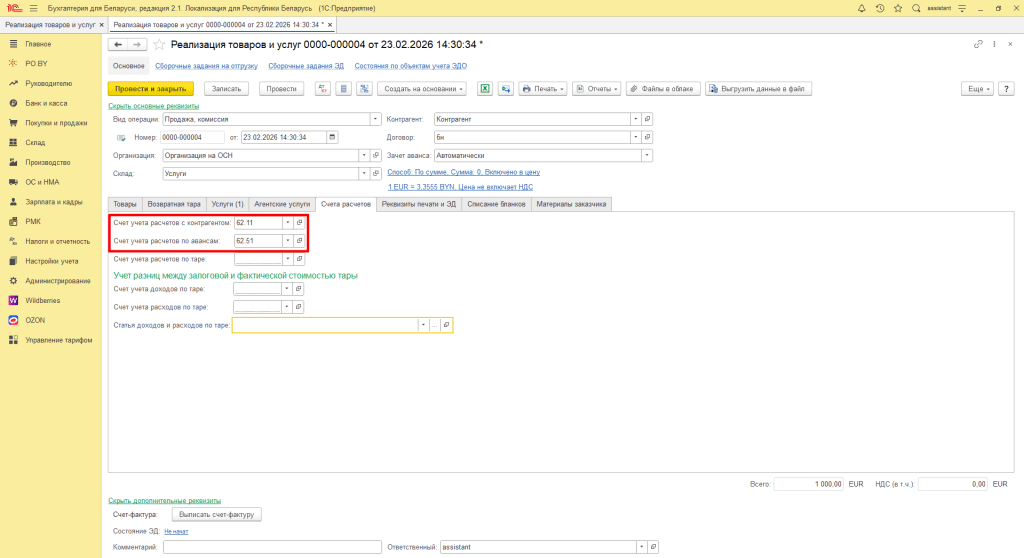Click the copy link icon at top right

pos(978,45)
